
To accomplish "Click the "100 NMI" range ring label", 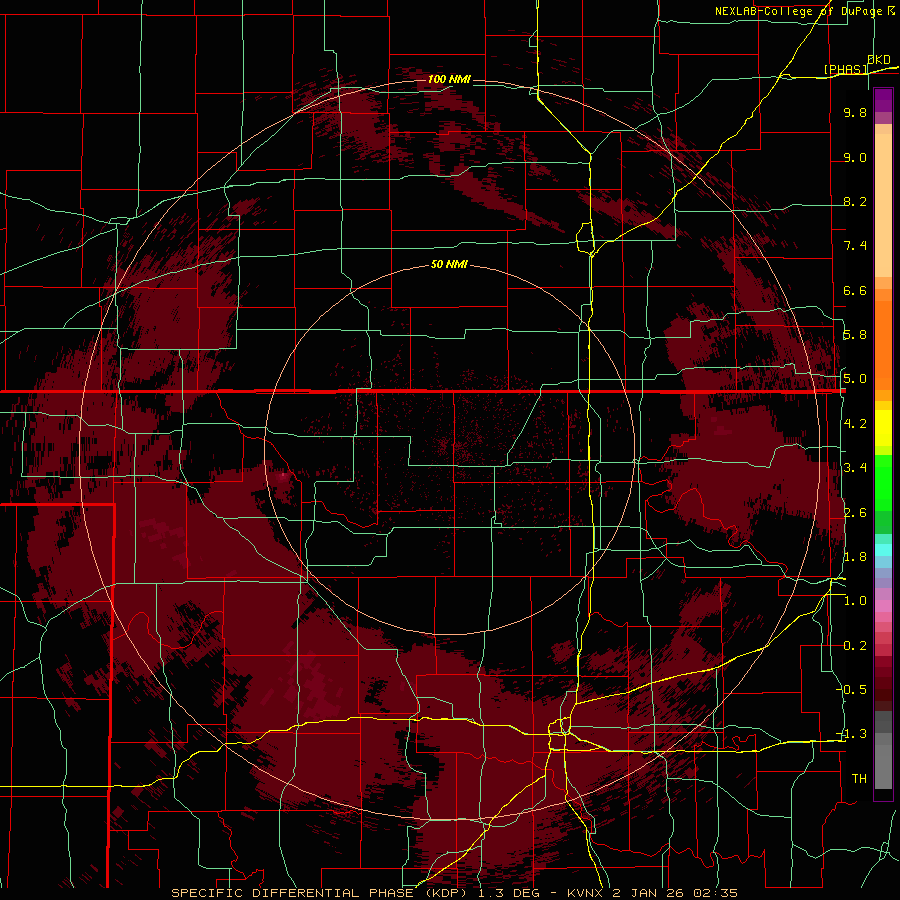I will click(x=449, y=79).
